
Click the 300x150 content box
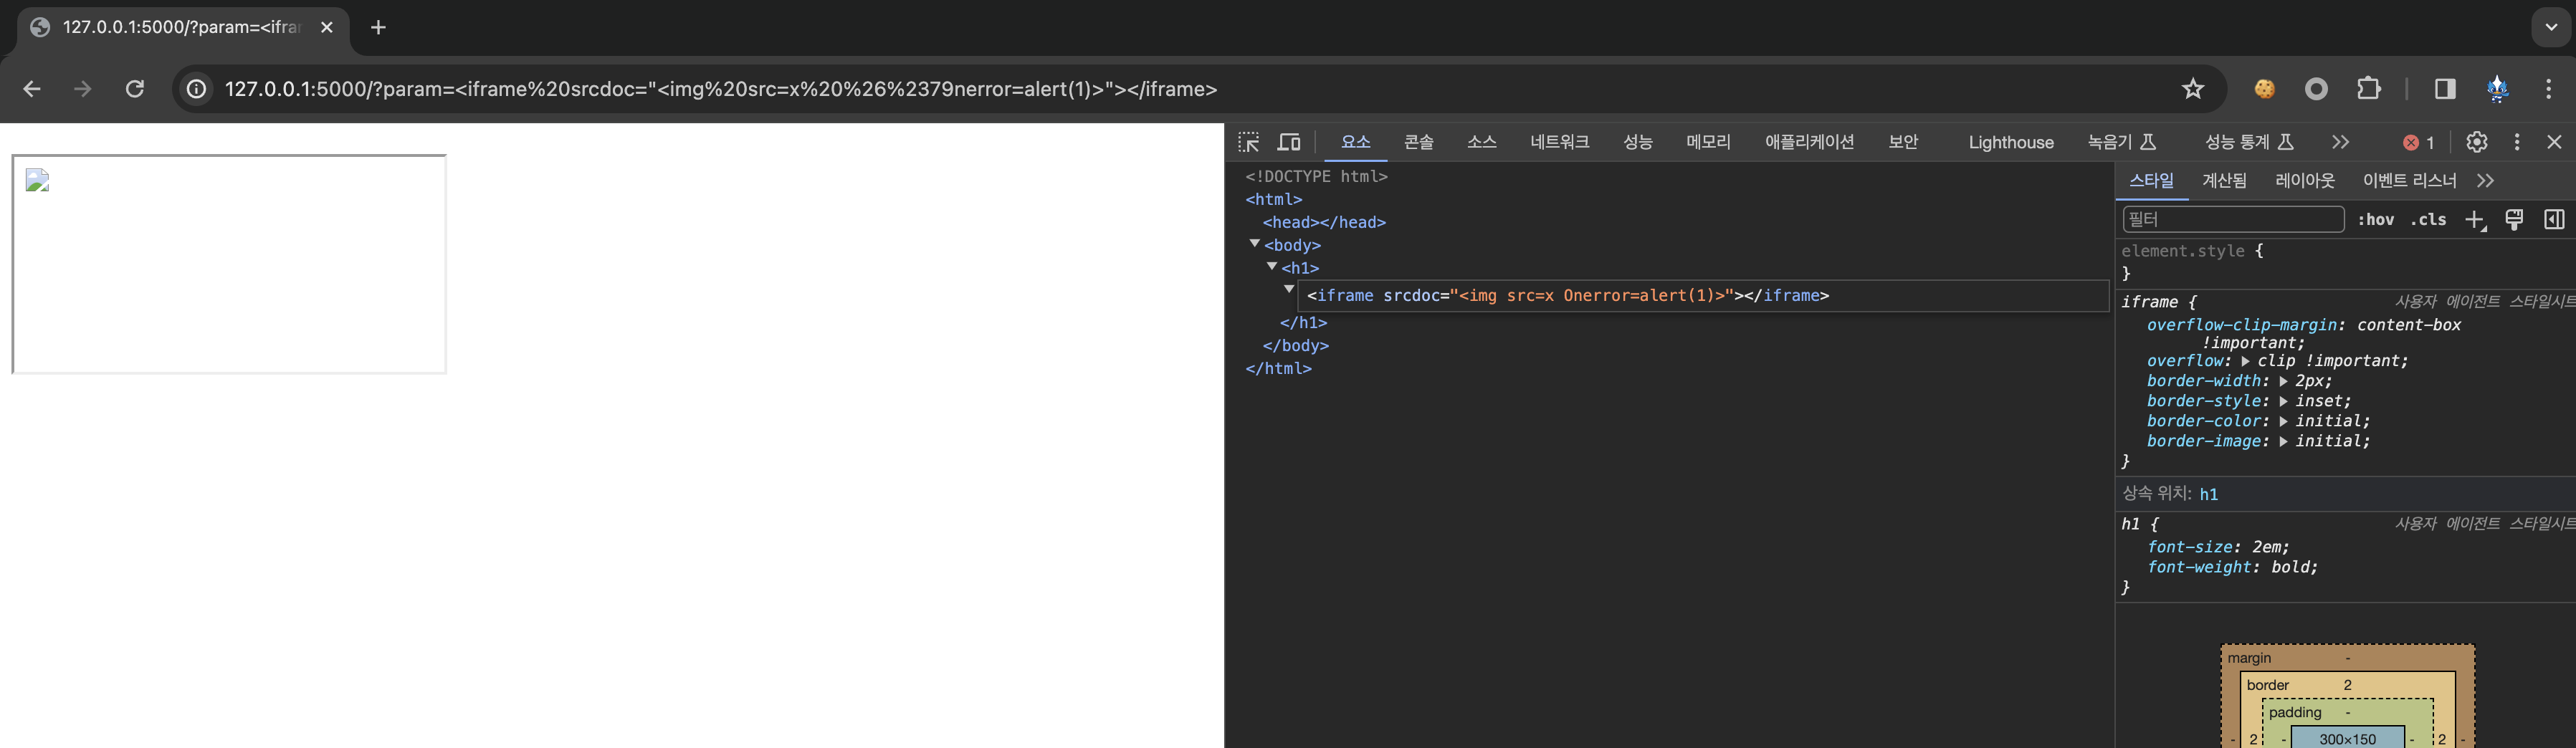pos(2347,739)
